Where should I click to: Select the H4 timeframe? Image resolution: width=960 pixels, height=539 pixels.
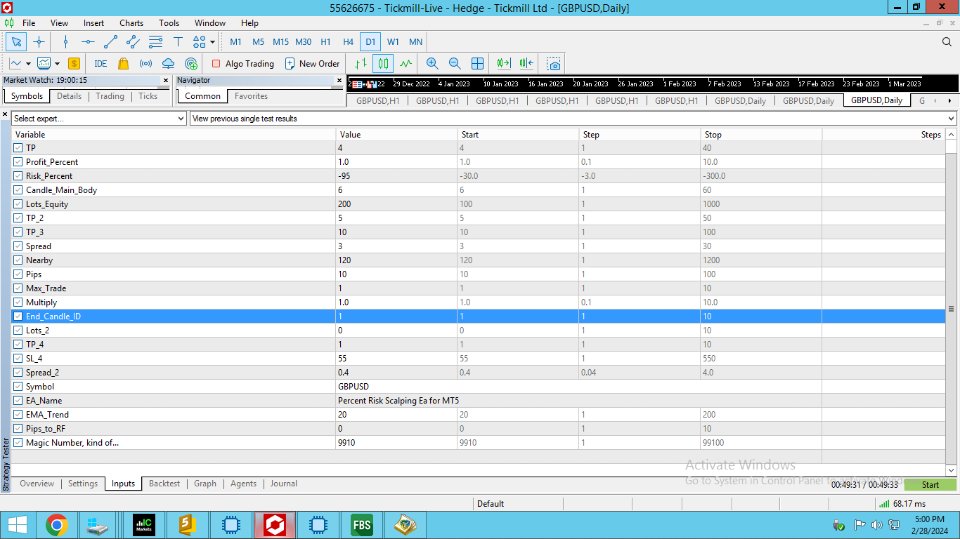pos(348,42)
